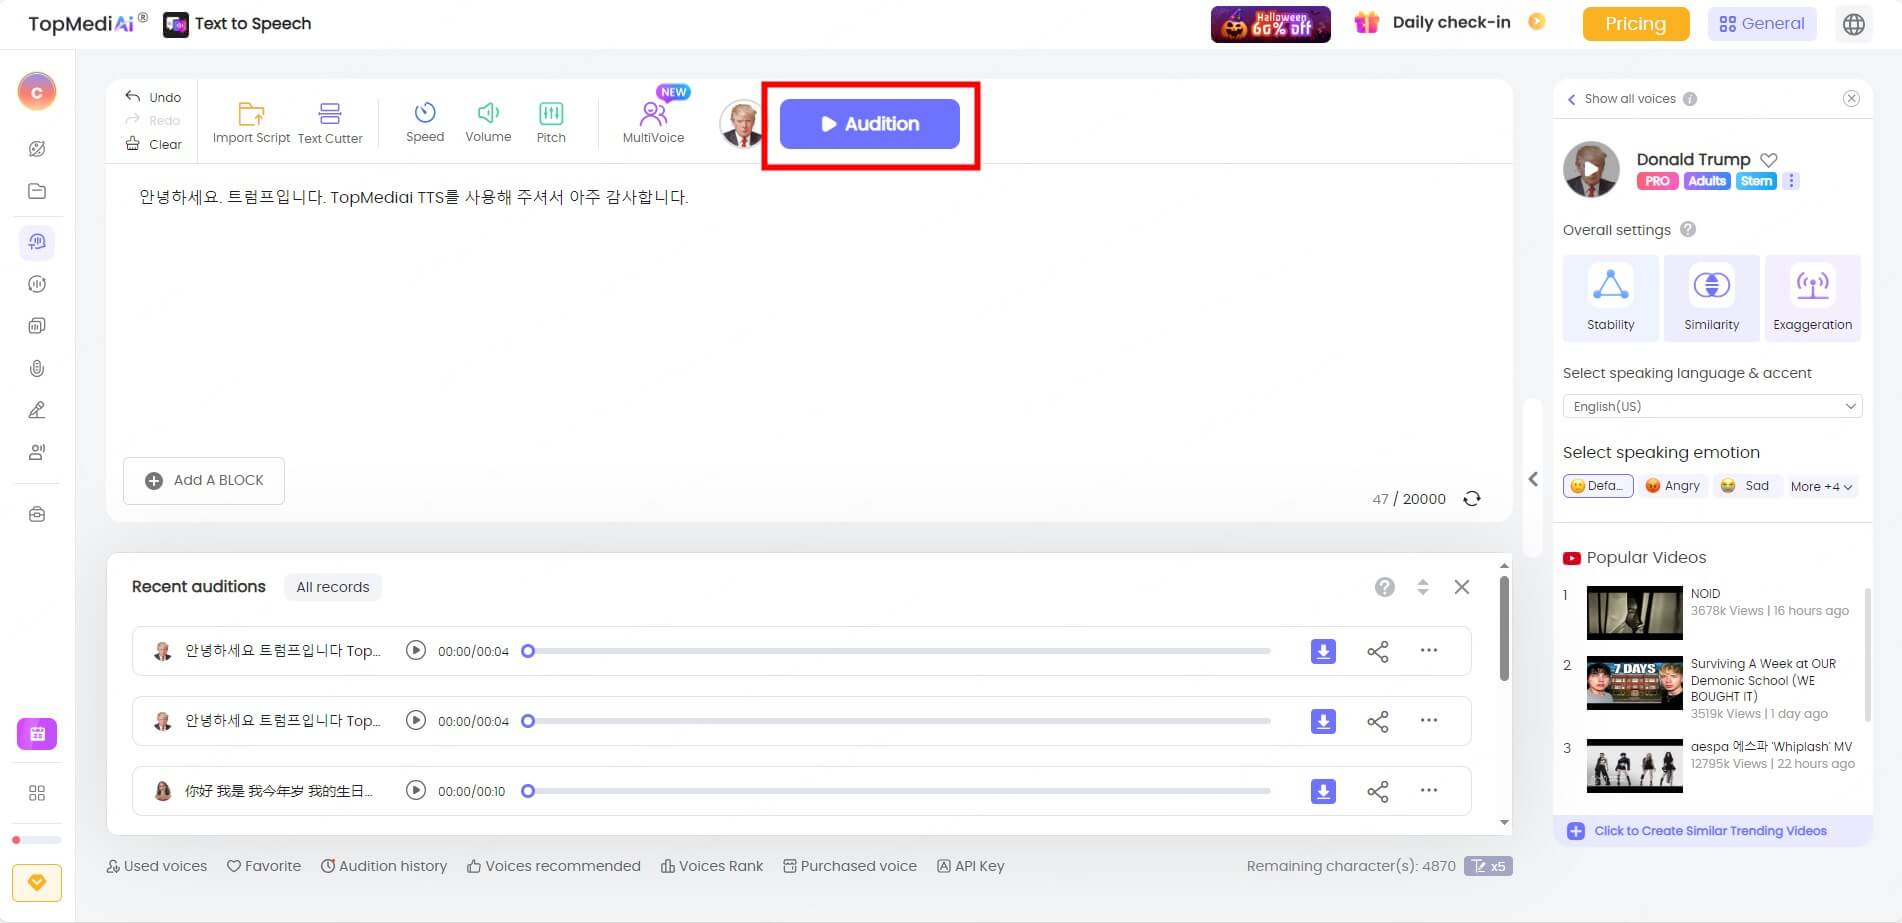Open Stability setting

tap(1611, 298)
